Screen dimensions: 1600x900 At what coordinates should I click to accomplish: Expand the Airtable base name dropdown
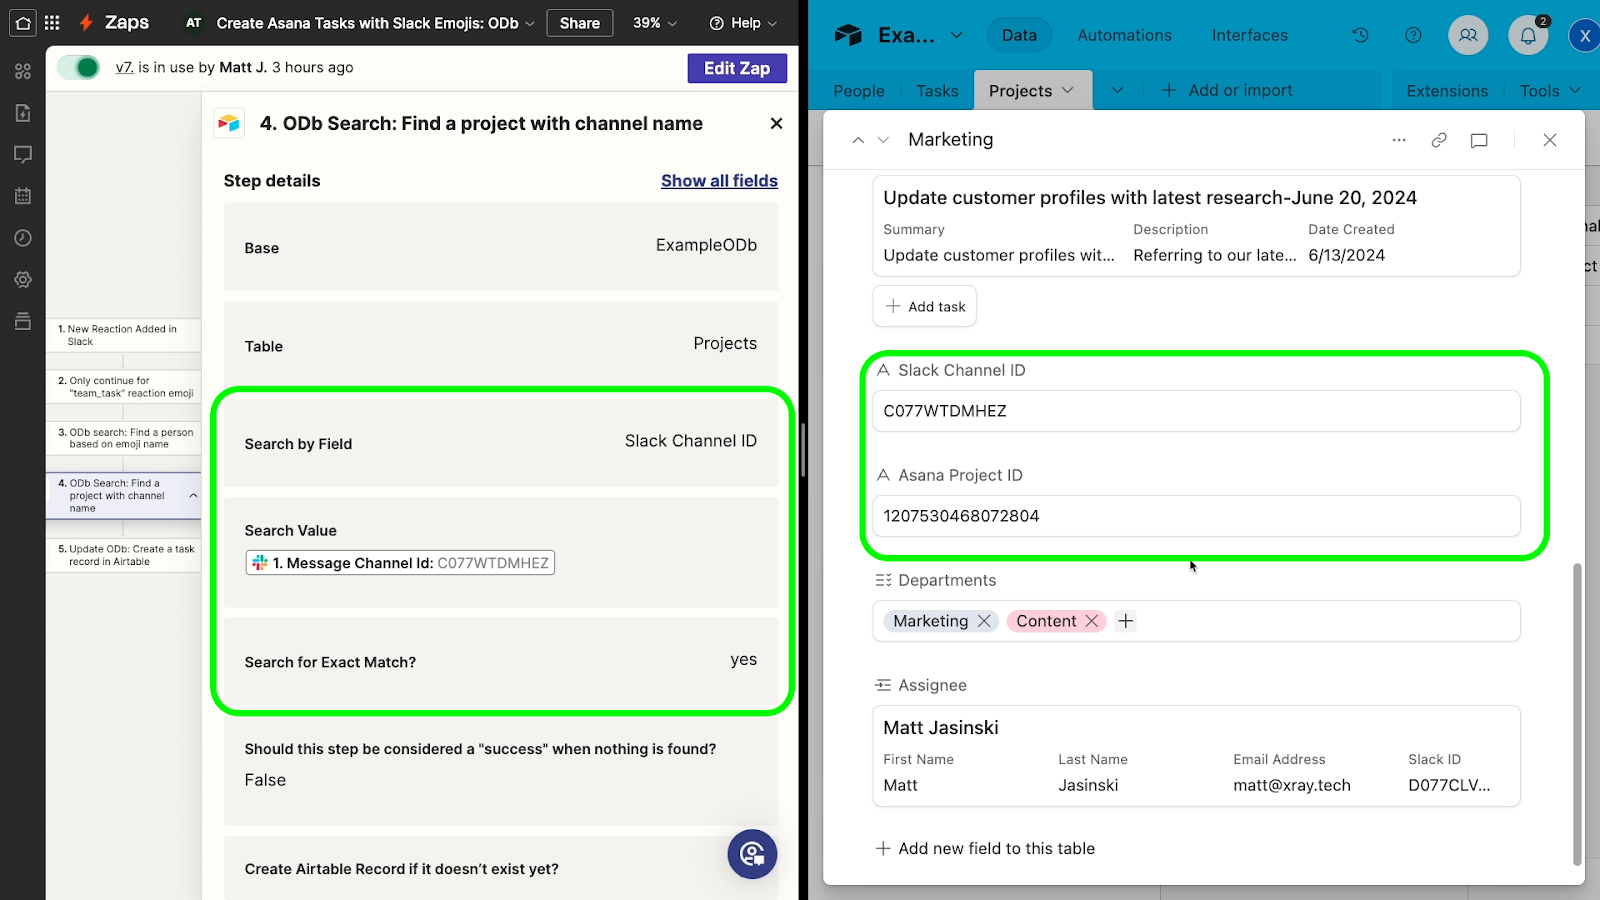point(956,35)
